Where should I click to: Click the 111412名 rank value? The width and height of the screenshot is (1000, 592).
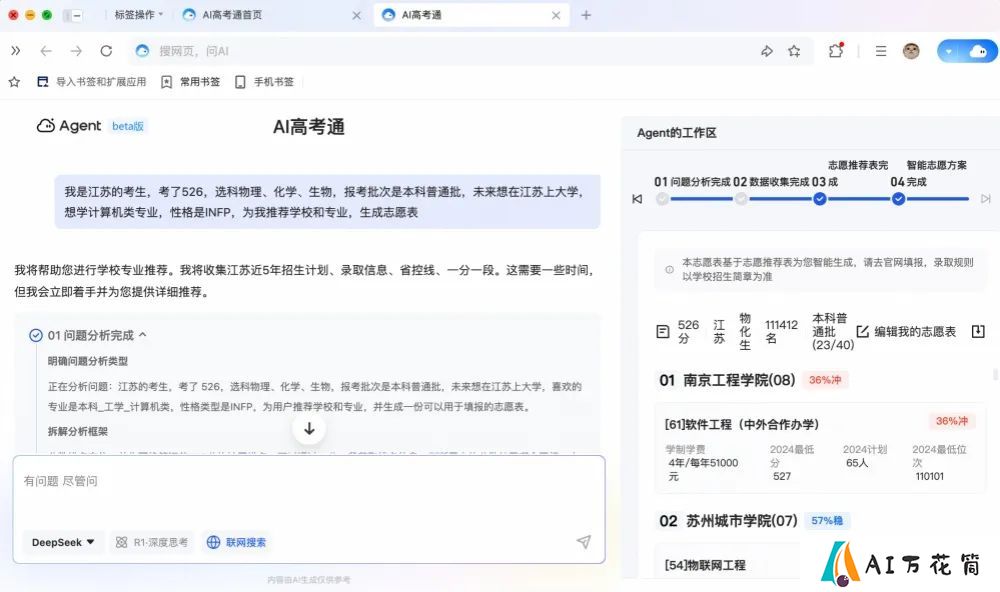tap(781, 332)
